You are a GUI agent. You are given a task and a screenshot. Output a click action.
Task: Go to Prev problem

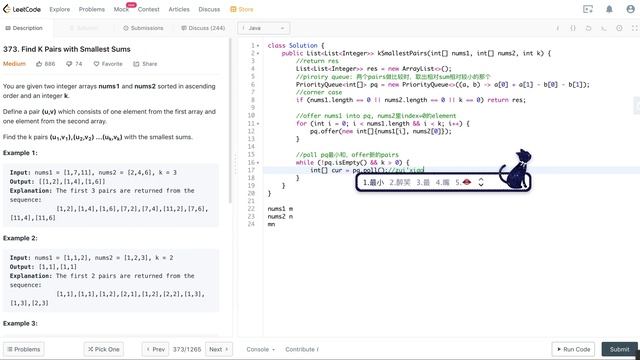click(x=155, y=349)
